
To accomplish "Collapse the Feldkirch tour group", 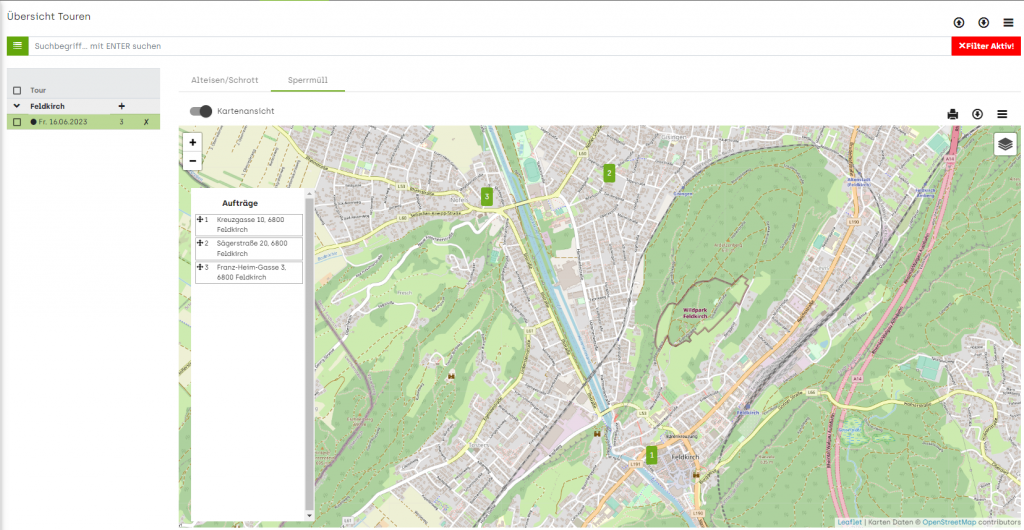I will pos(17,106).
